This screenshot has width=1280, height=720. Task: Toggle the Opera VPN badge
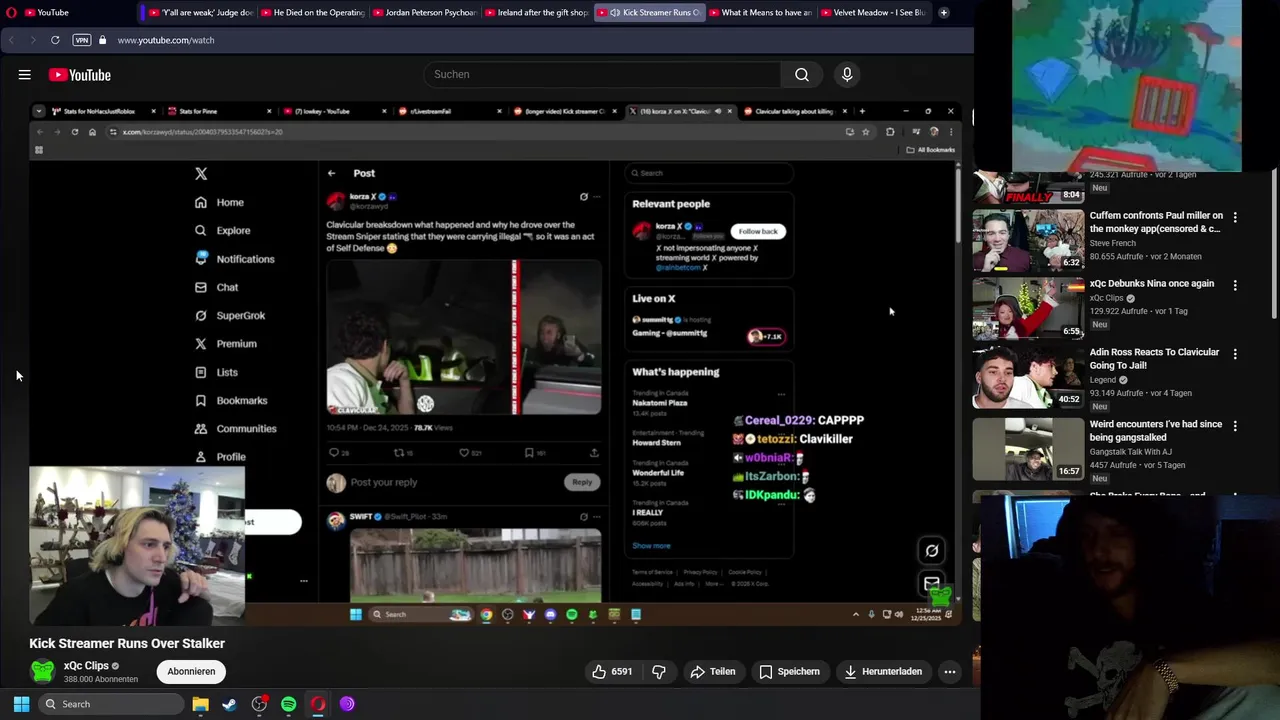click(x=81, y=40)
